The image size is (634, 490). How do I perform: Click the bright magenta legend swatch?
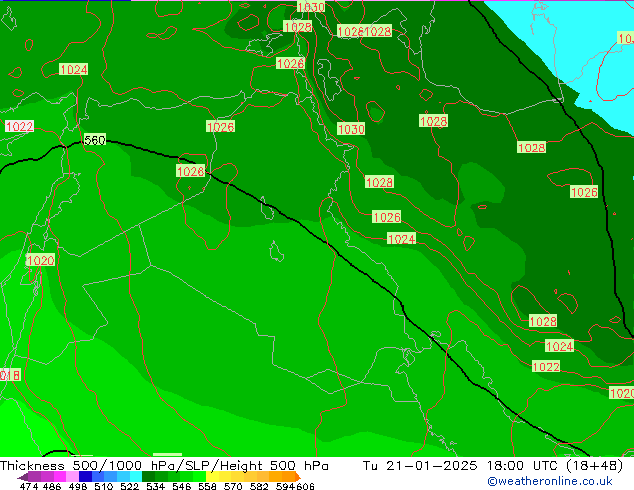[60, 476]
